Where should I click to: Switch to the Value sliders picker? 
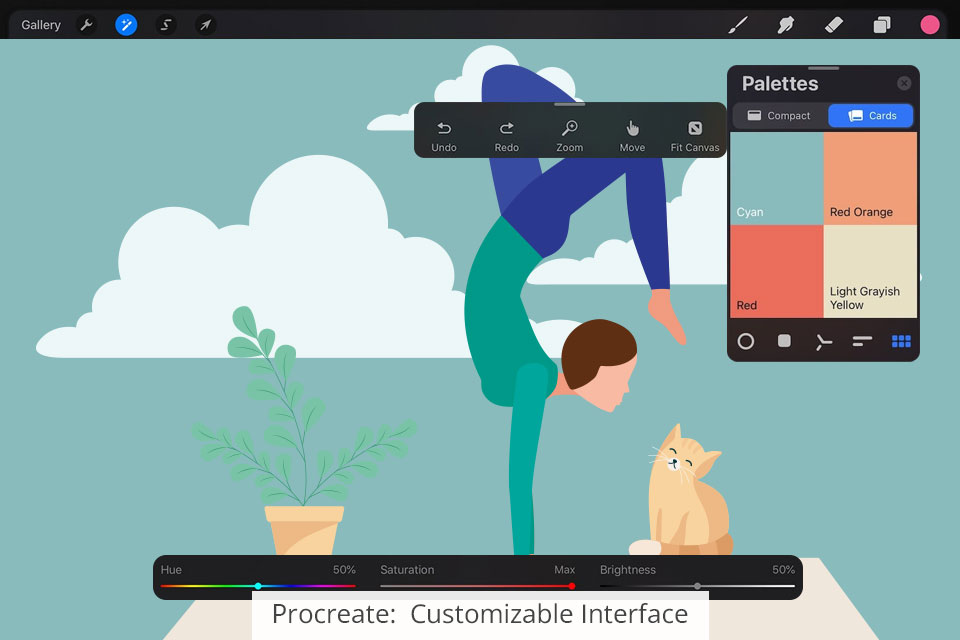[x=862, y=341]
